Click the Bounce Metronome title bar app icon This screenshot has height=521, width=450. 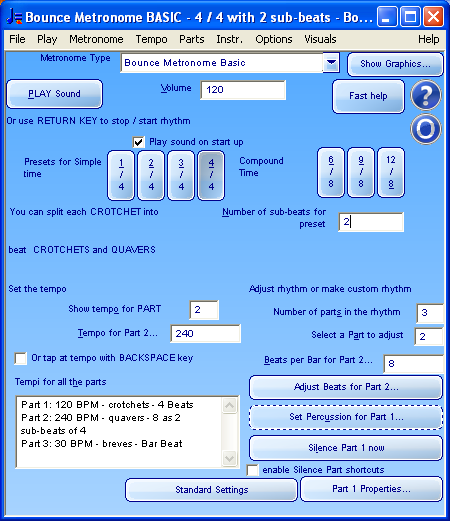(x=14, y=16)
